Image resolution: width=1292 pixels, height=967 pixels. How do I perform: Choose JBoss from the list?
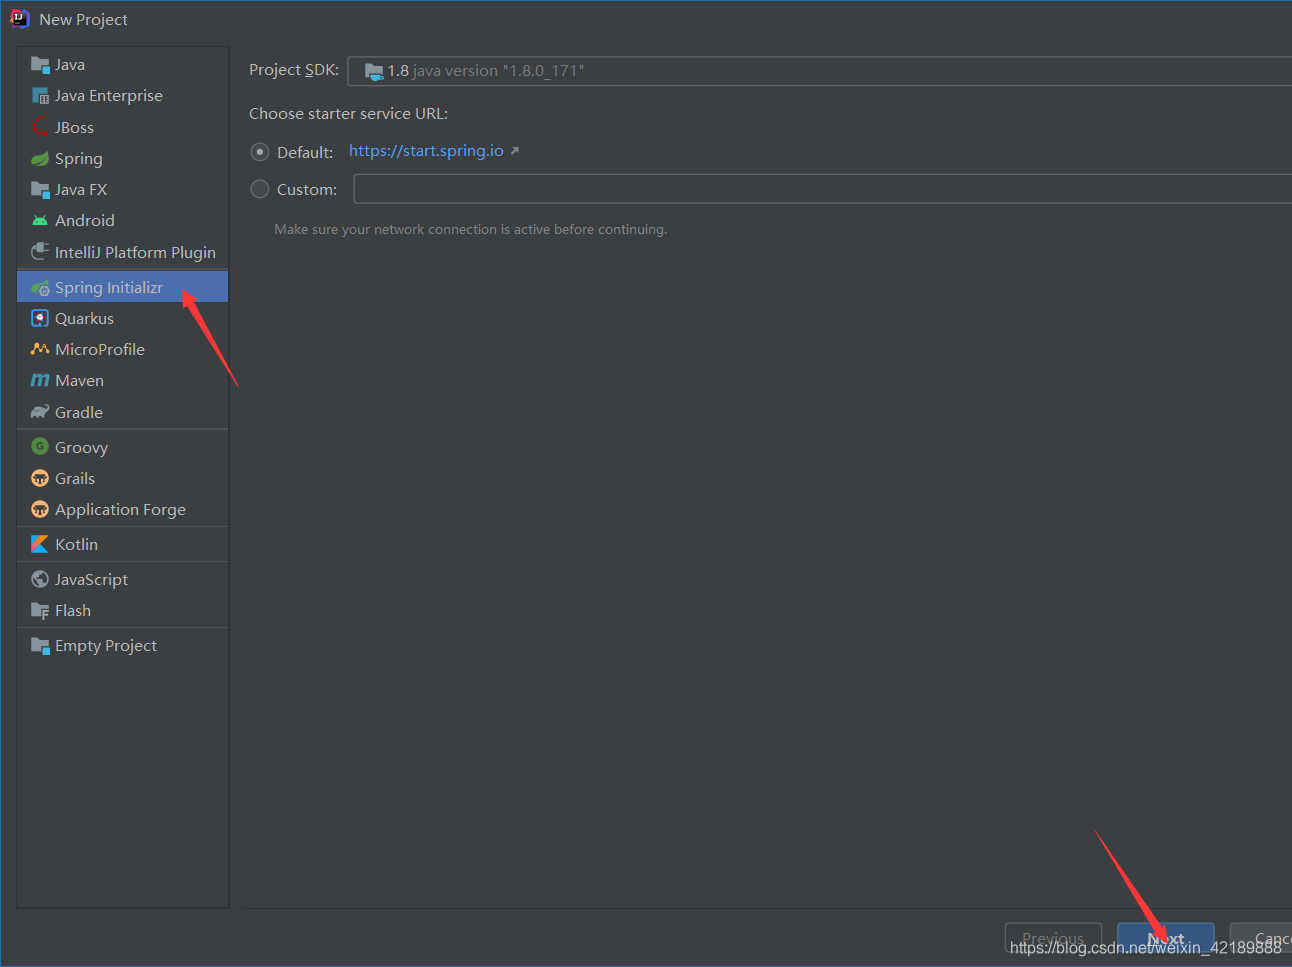122,127
